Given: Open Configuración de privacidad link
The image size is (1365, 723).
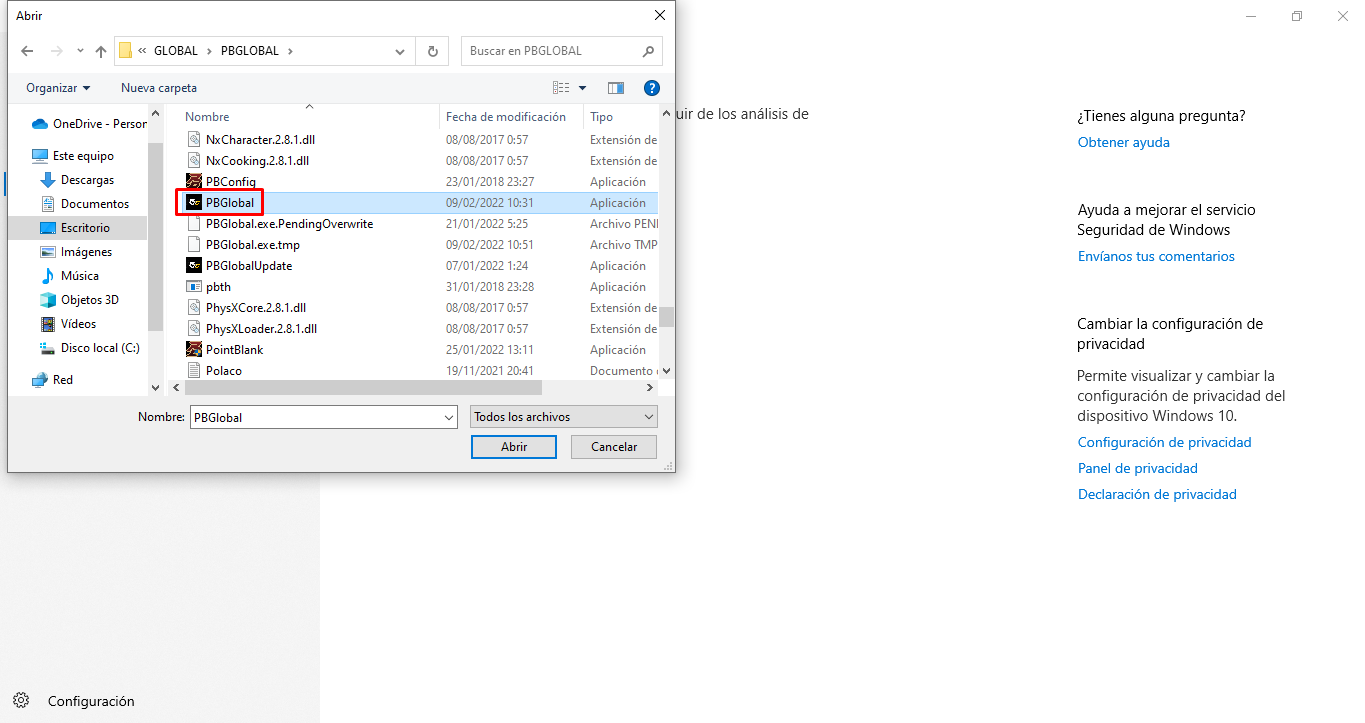Looking at the screenshot, I should click(1165, 442).
